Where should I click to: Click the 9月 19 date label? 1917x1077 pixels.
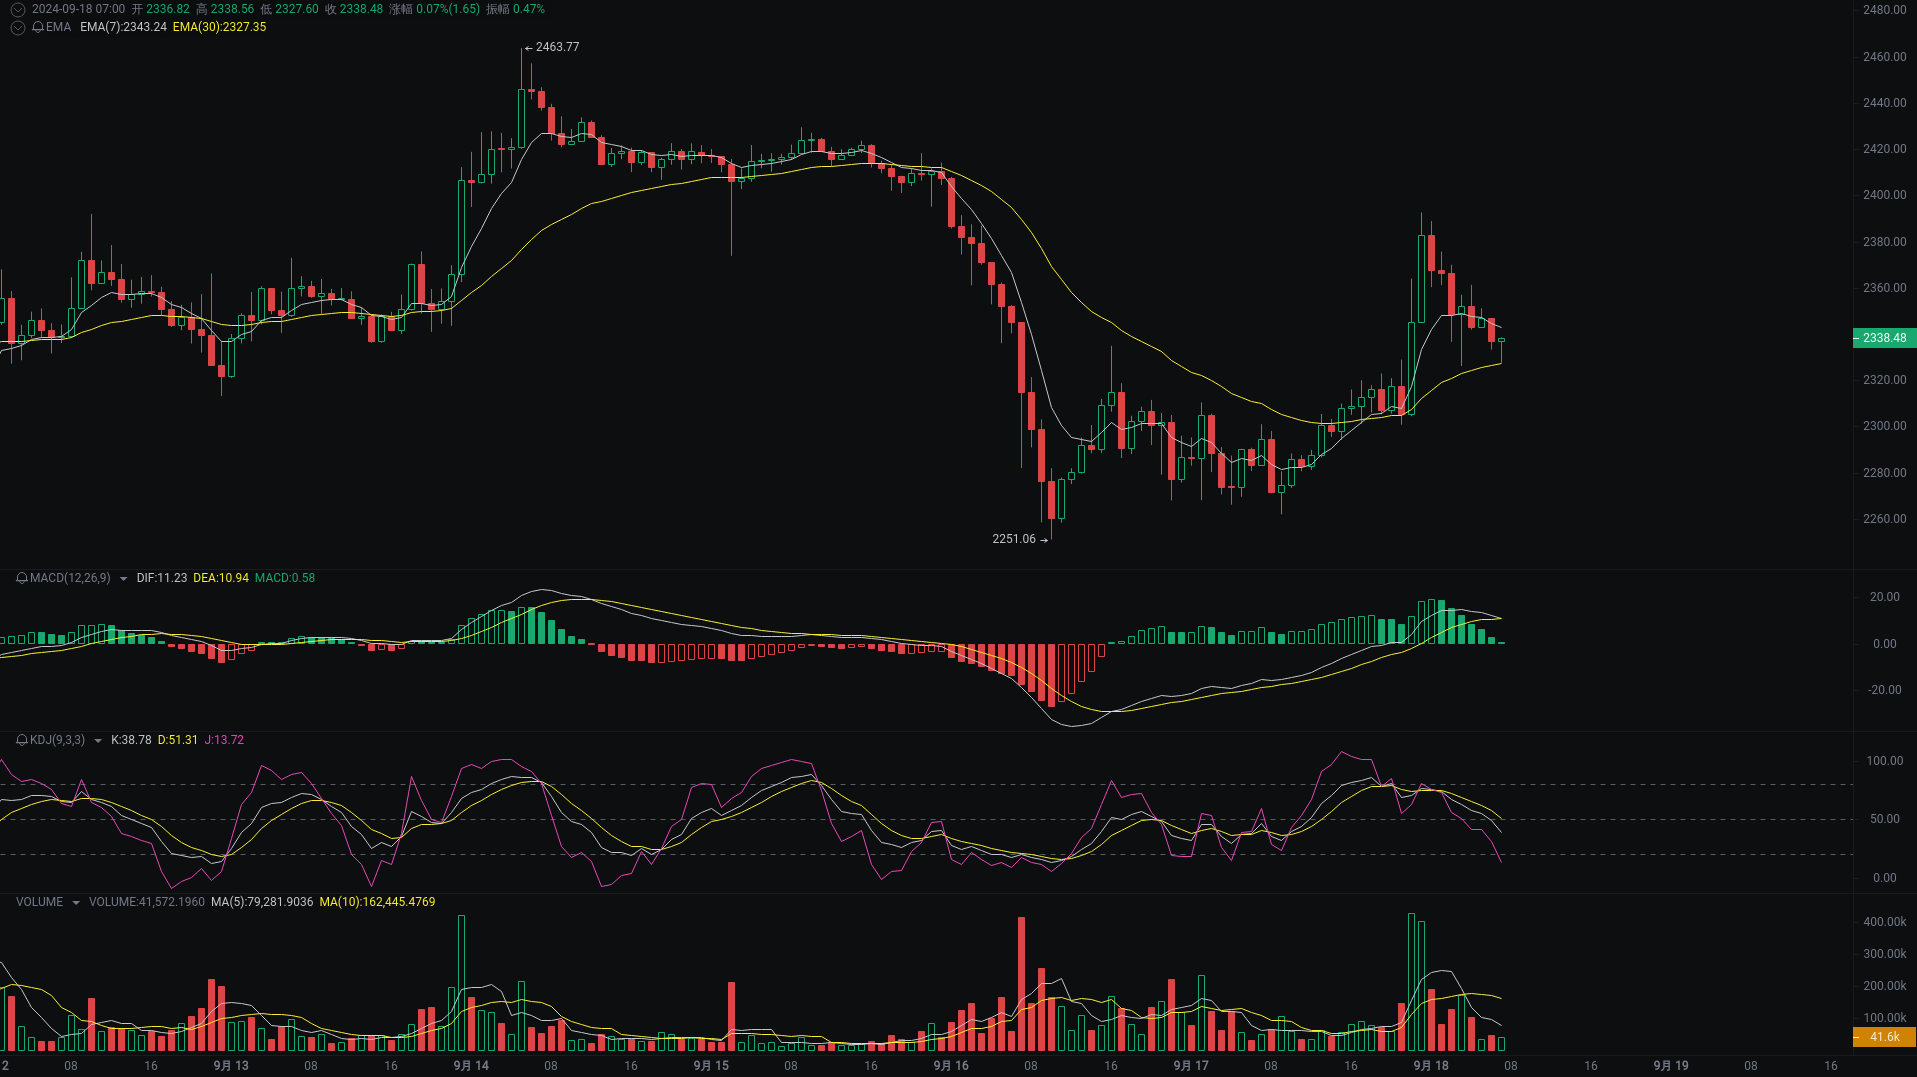coord(1671,1066)
